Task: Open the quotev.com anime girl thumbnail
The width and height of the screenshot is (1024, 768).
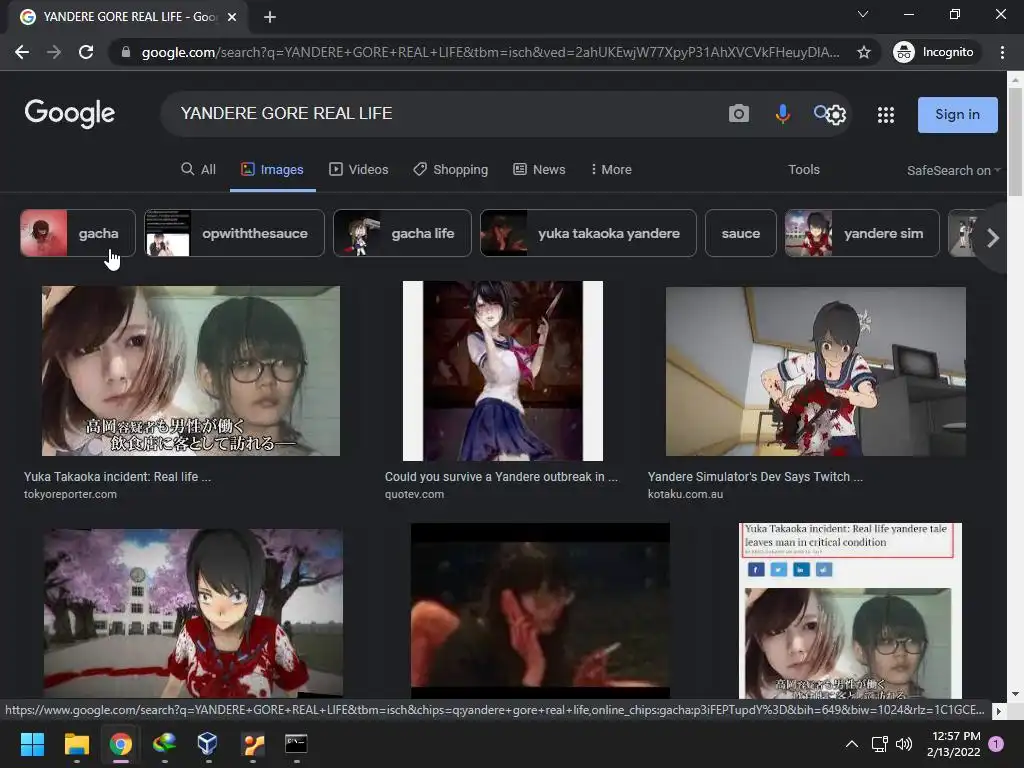Action: (502, 371)
